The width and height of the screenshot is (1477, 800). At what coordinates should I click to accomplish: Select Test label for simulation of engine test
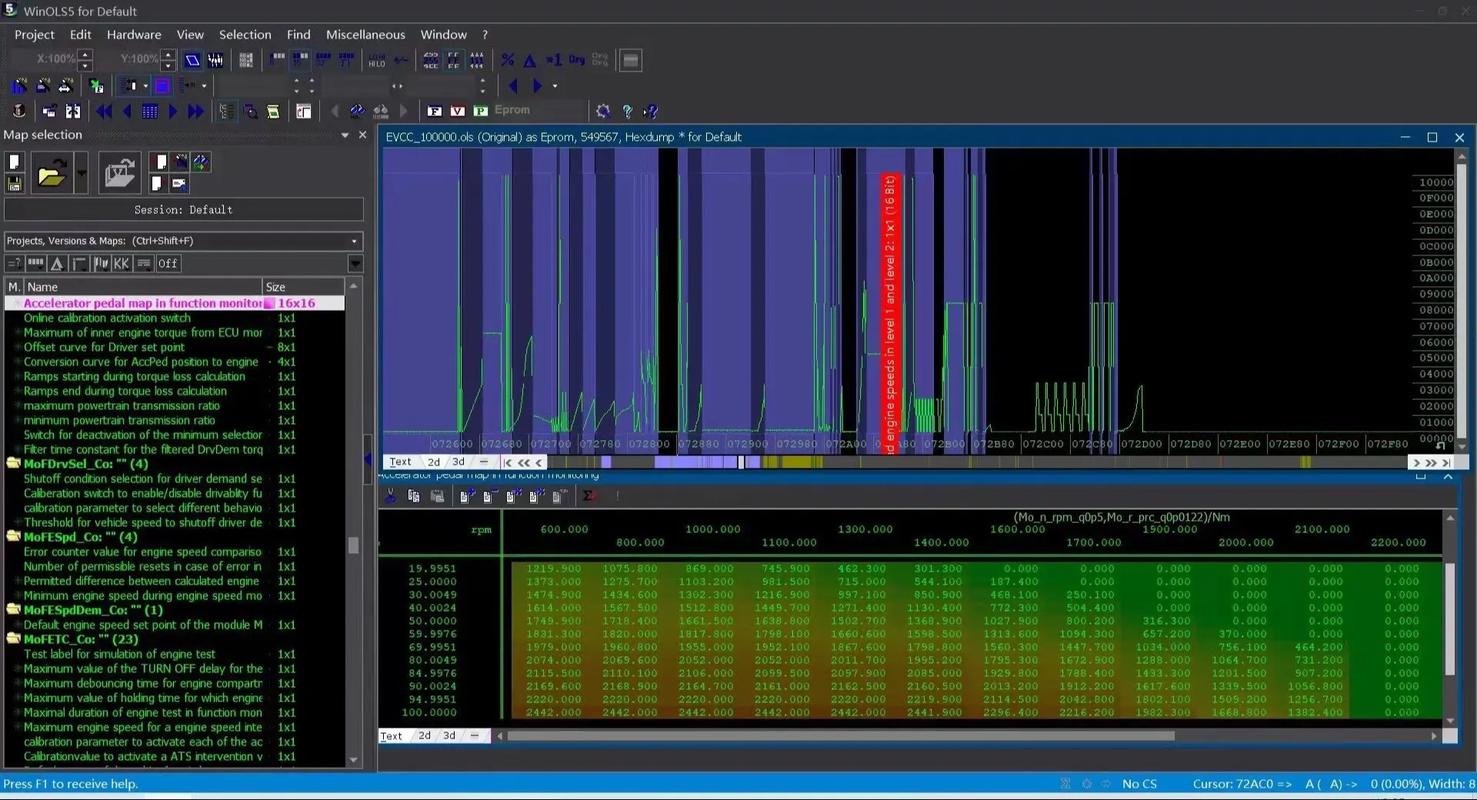tap(120, 654)
